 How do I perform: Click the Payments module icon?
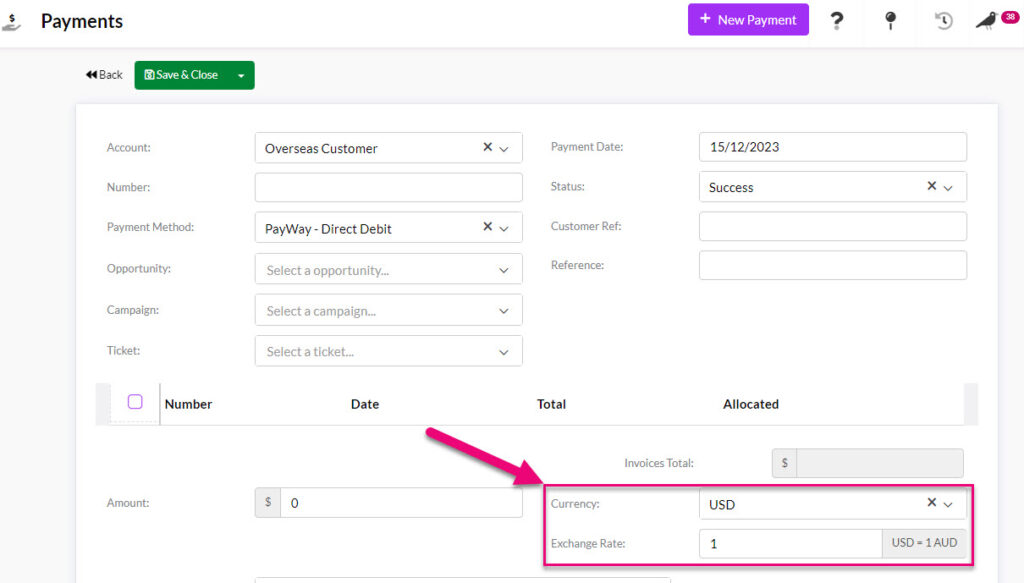pyautogui.click(x=12, y=21)
